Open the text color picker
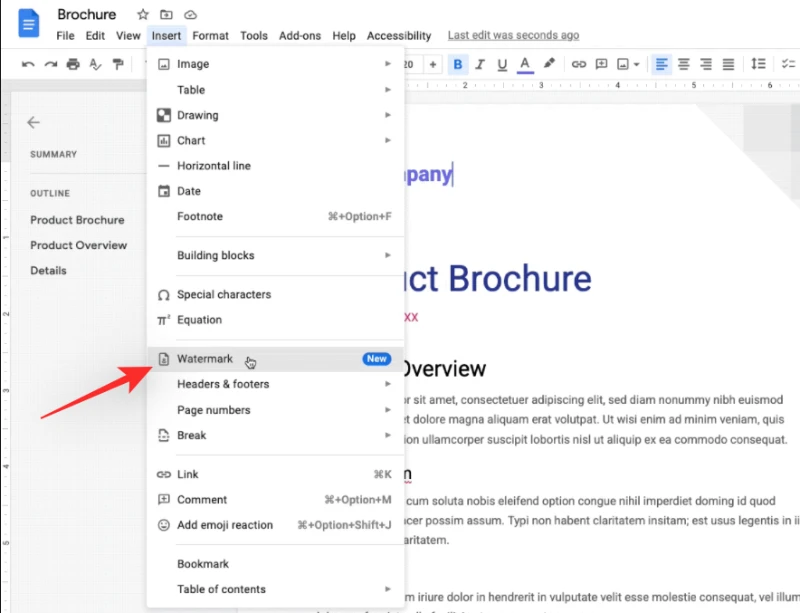Viewport: 800px width, 613px height. 525,64
